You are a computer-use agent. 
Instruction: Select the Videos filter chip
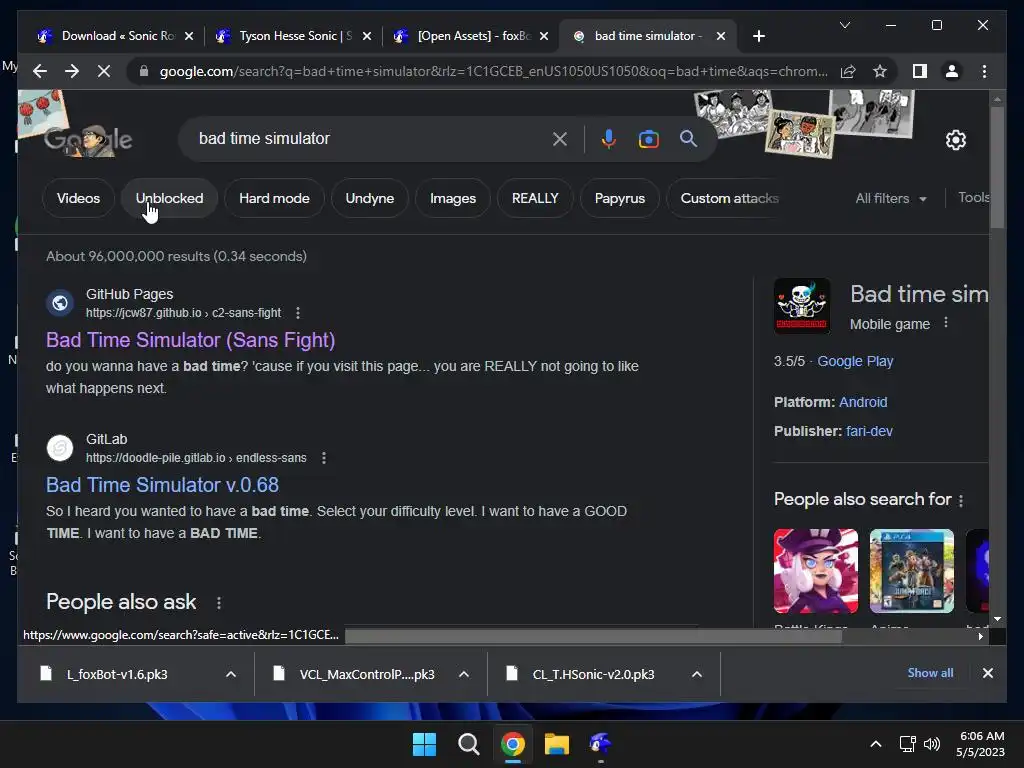[78, 199]
